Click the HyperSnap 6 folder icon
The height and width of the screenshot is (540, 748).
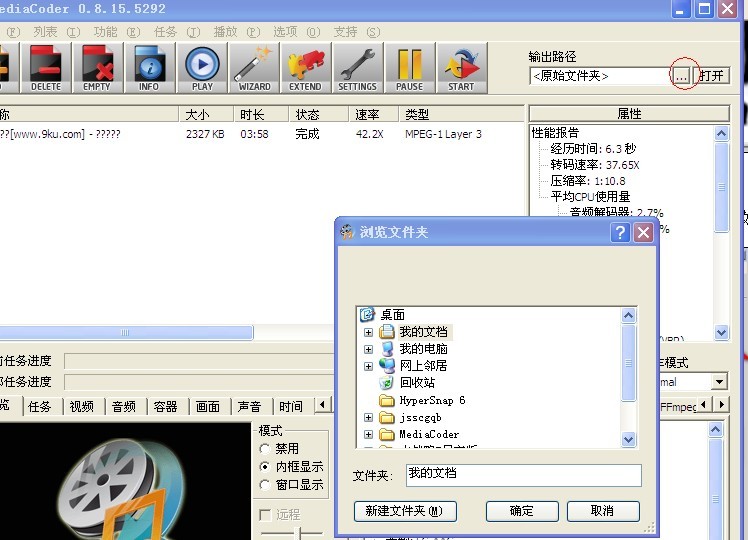coord(387,400)
